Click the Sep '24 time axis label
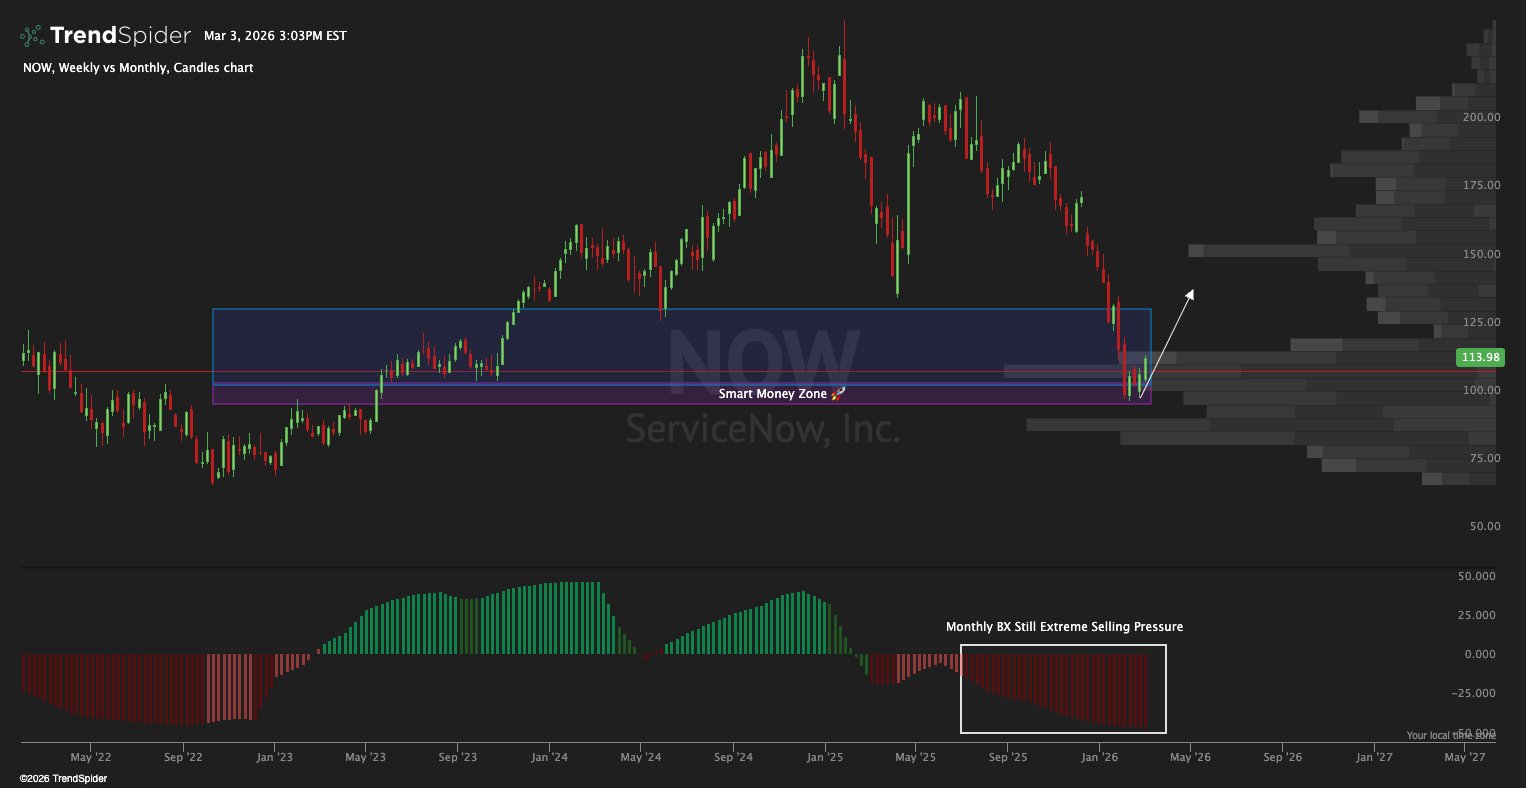 pos(734,757)
